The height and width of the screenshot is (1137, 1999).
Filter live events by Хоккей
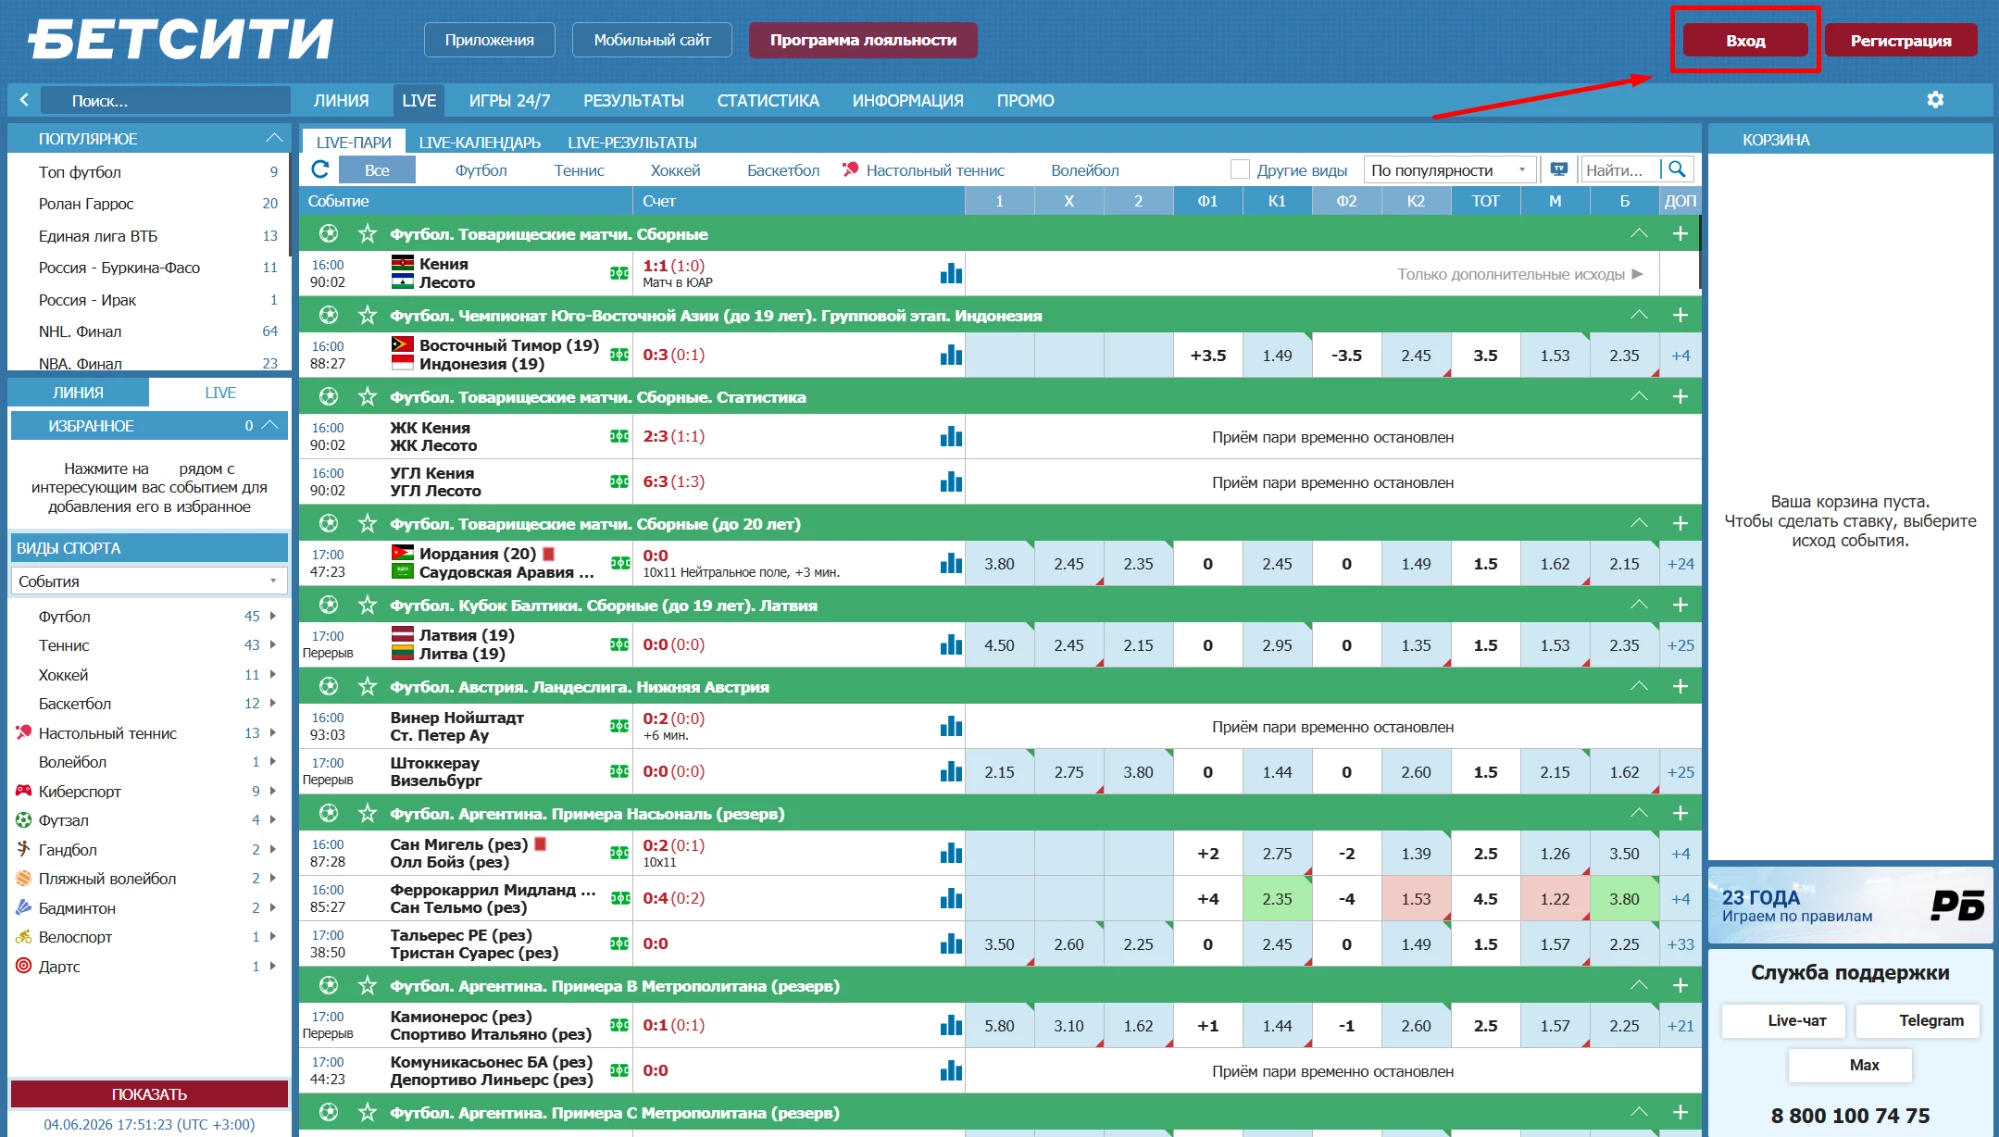[x=675, y=170]
